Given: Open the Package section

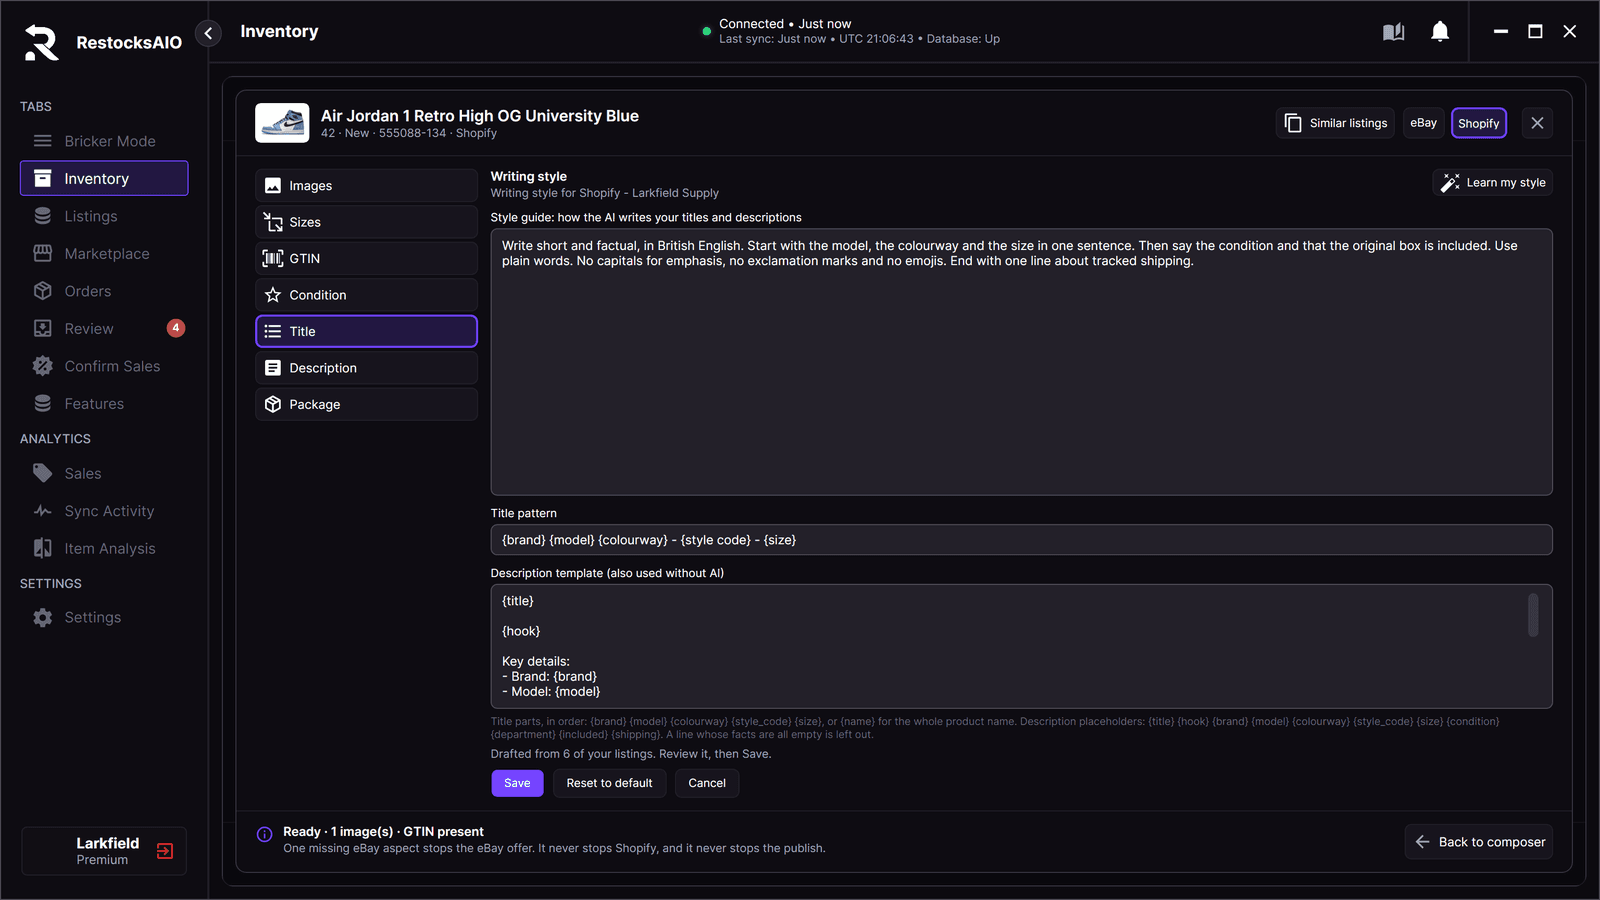Looking at the screenshot, I should pyautogui.click(x=366, y=404).
